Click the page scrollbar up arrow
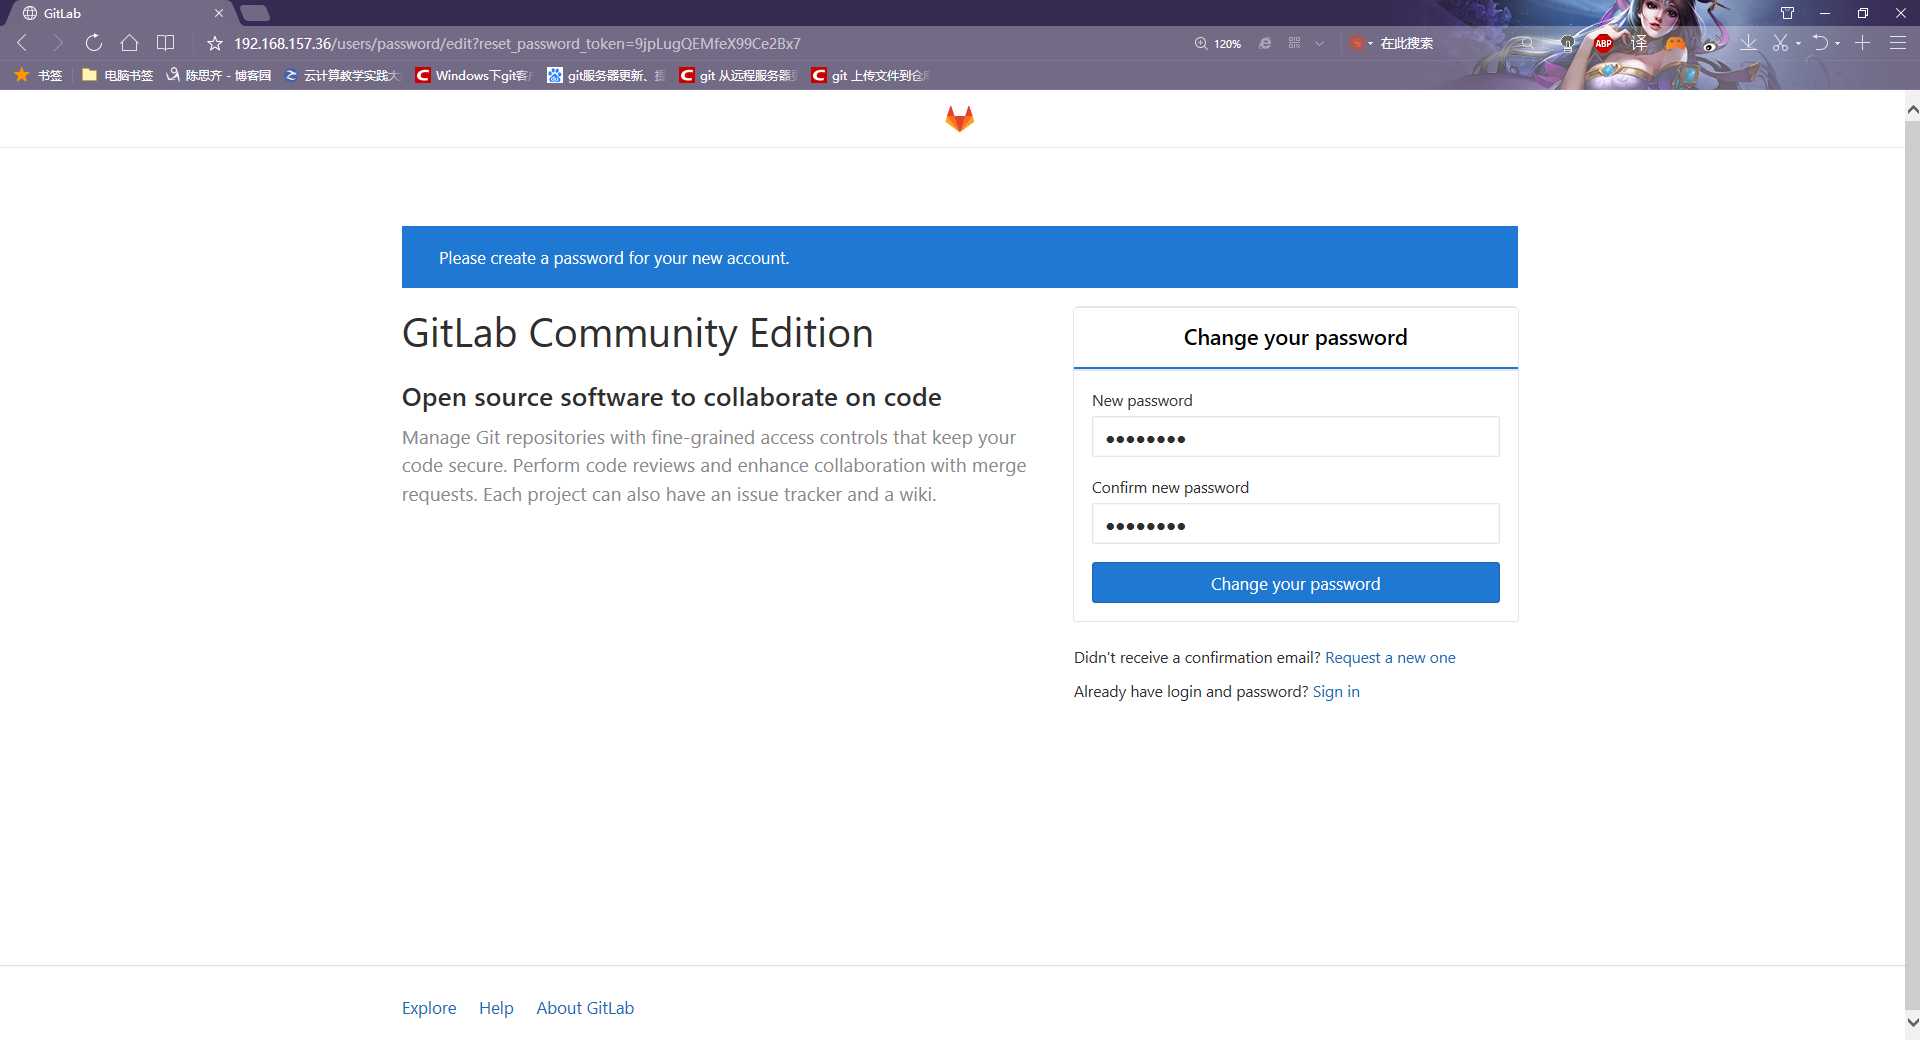This screenshot has height=1040, width=1920. tap(1912, 108)
